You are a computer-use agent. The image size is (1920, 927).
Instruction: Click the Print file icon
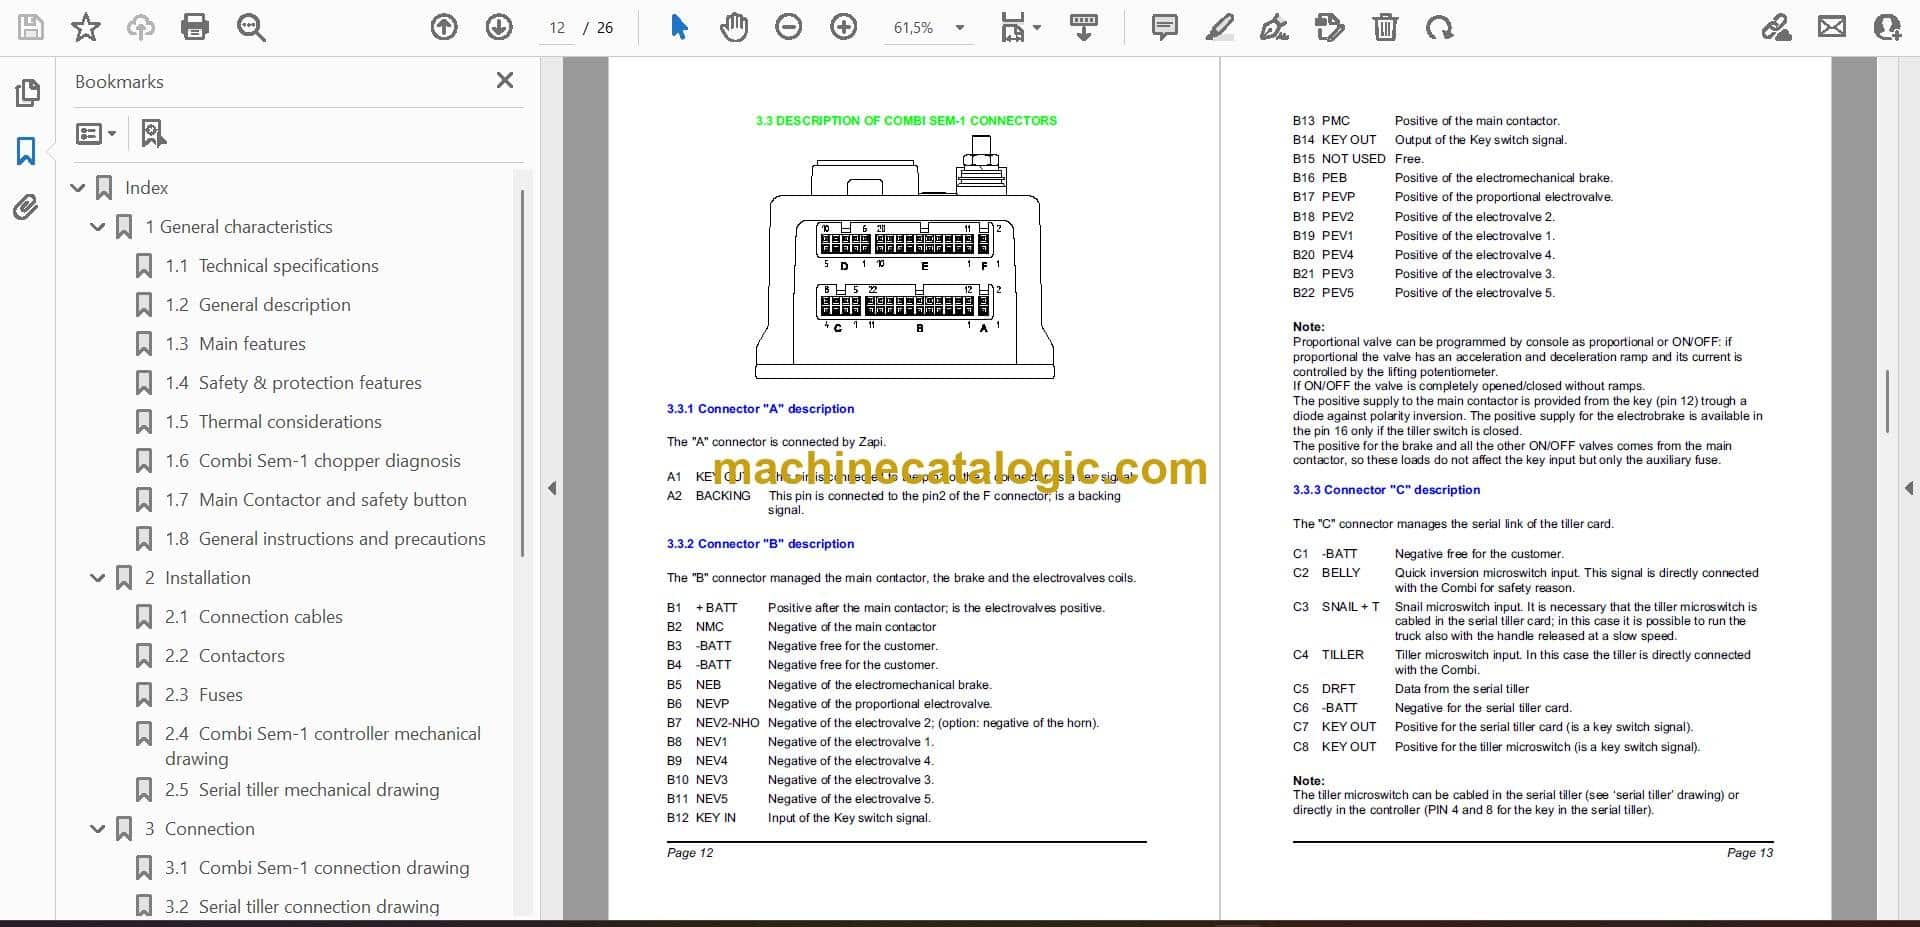pos(195,28)
